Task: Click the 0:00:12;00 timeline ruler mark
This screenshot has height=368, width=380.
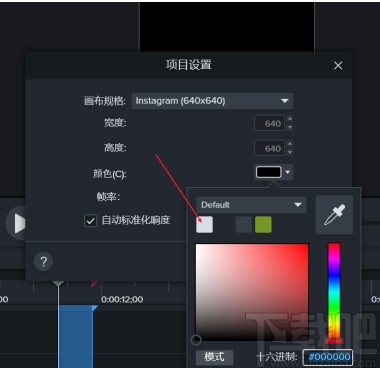Action: click(x=122, y=299)
